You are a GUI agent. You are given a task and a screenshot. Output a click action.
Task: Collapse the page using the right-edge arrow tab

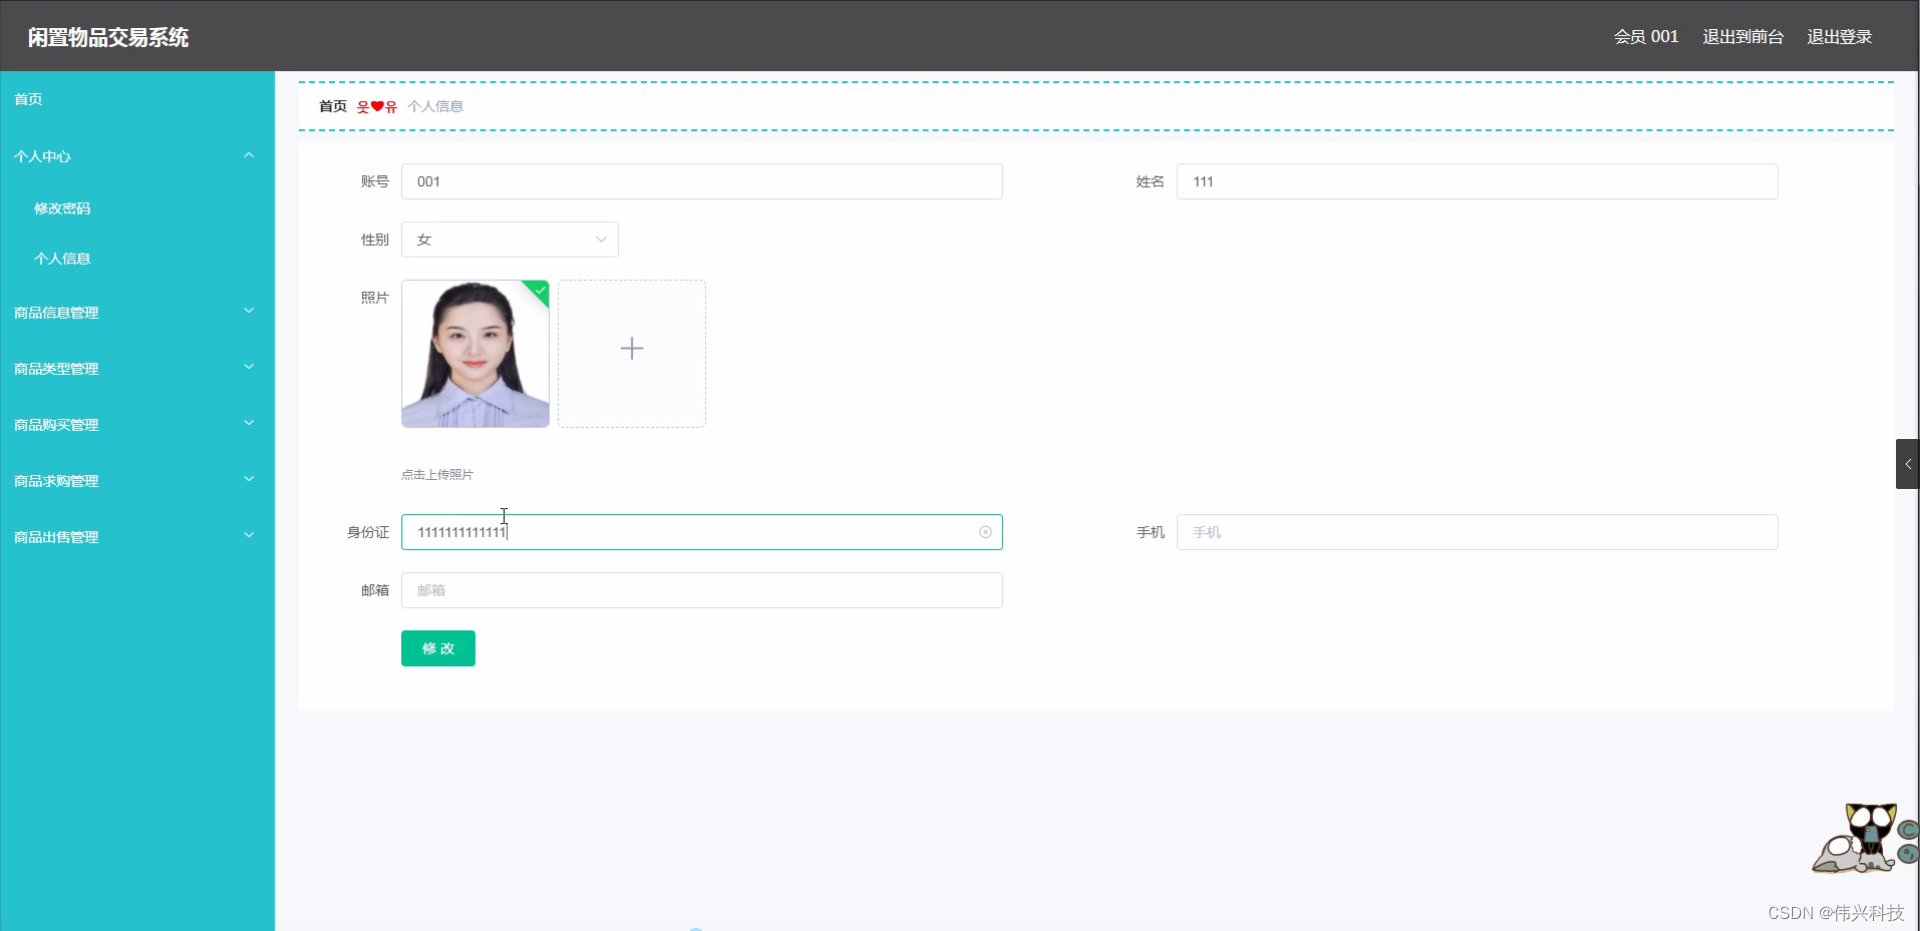[1908, 463]
